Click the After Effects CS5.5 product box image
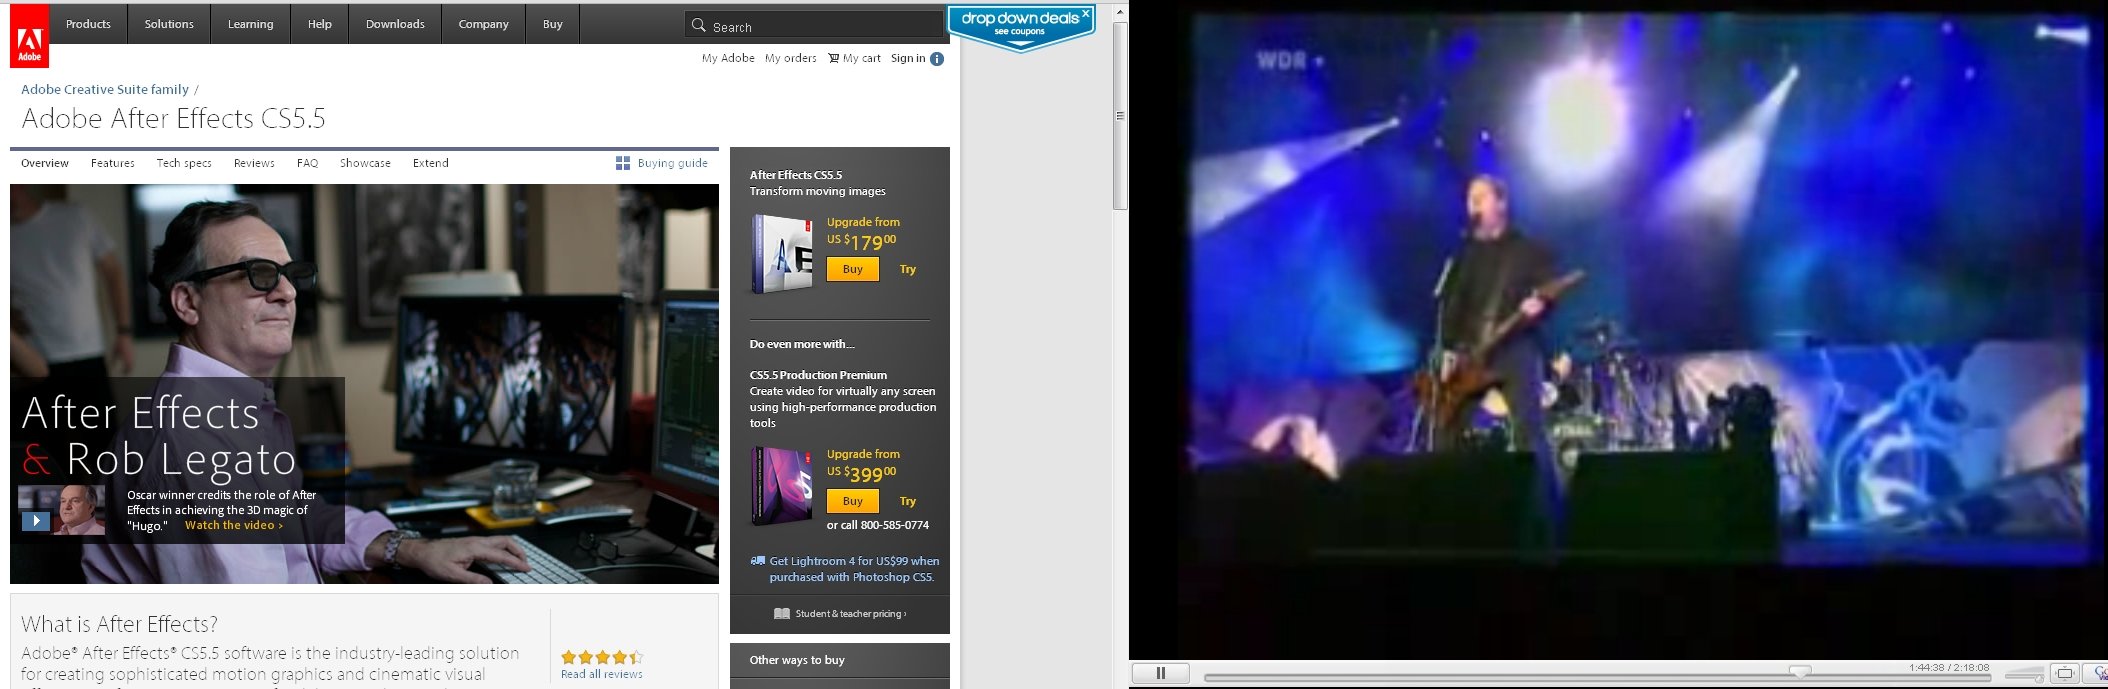This screenshot has width=2108, height=689. click(782, 254)
